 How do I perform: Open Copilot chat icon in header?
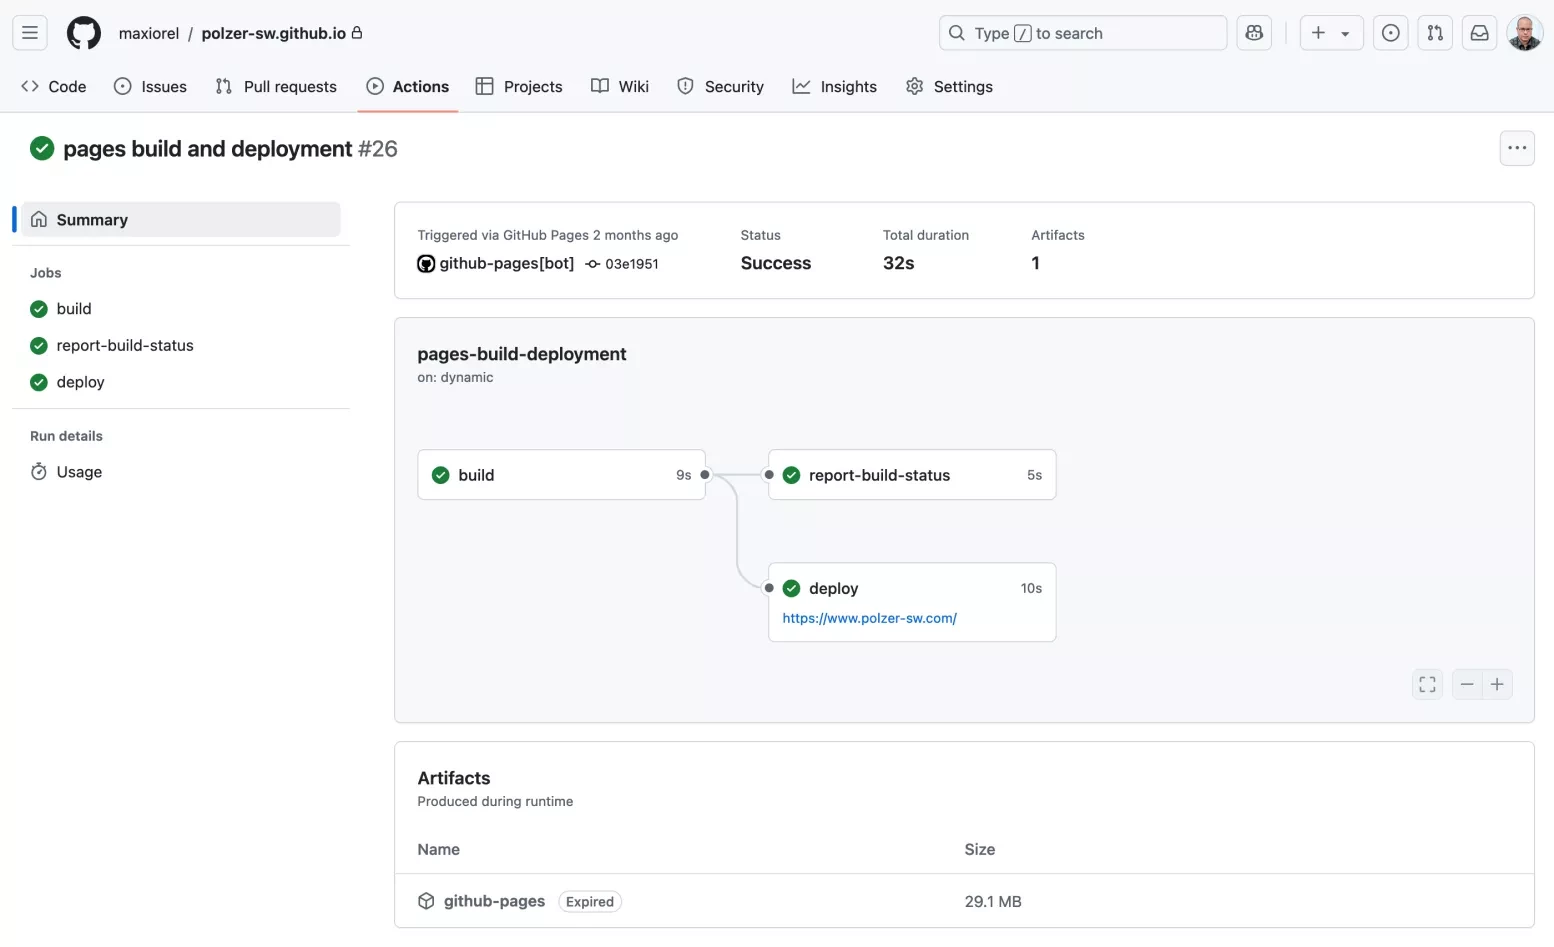(x=1254, y=33)
